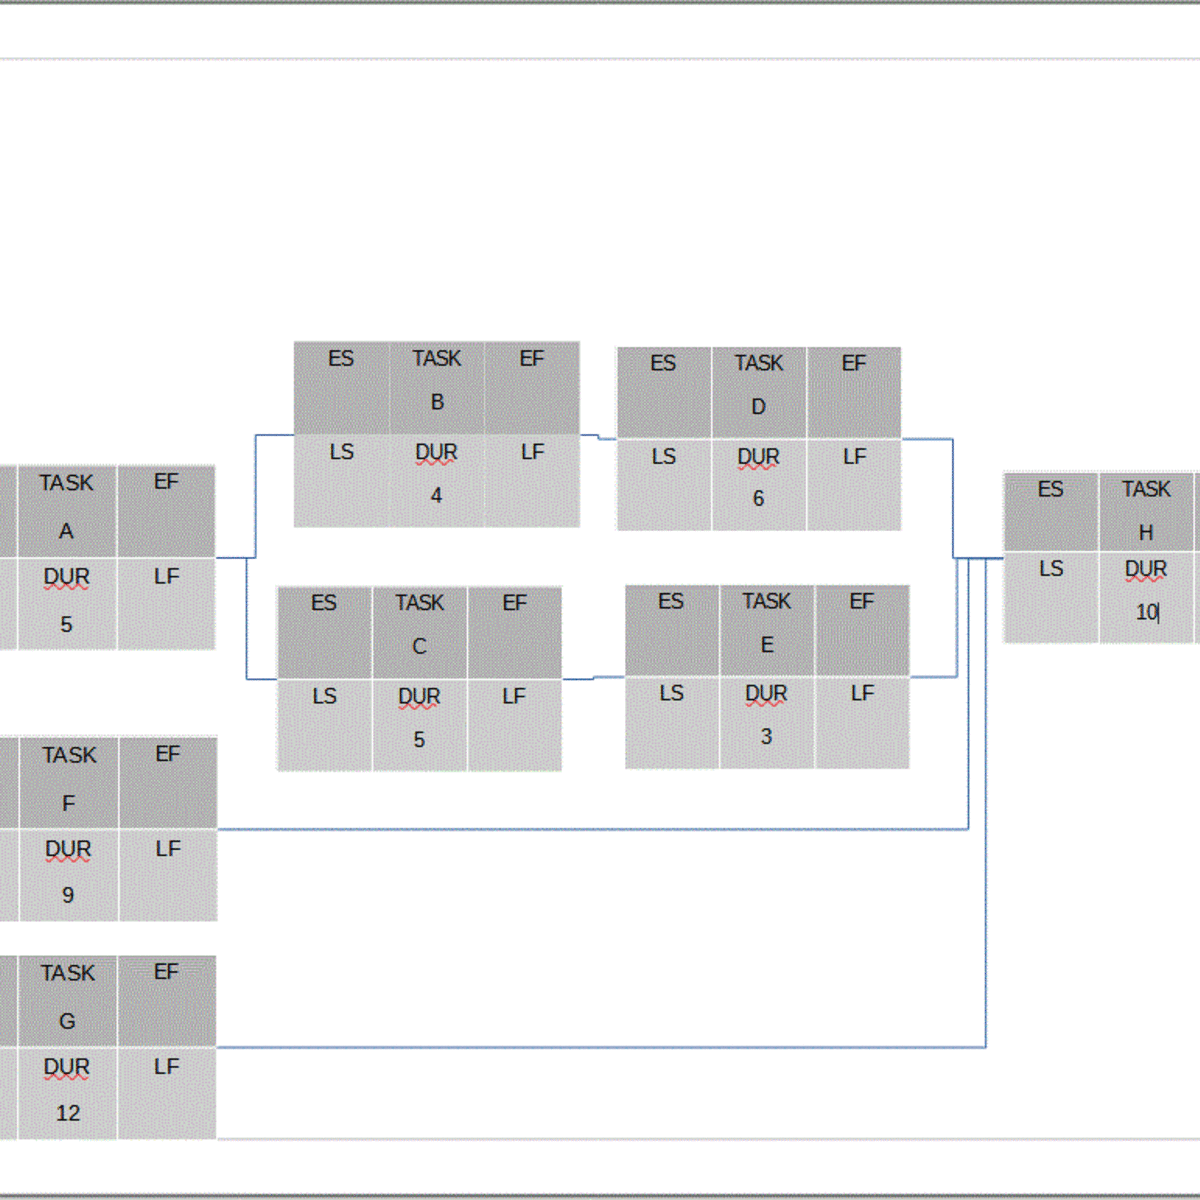Click the ES cell of Task B
1200x1200 pixels.
pos(341,387)
